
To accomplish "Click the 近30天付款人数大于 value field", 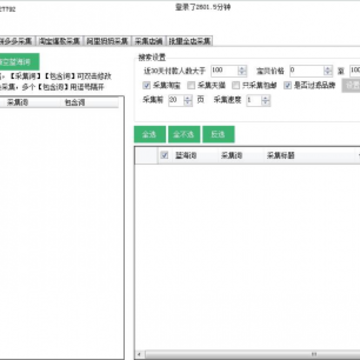I will point(224,71).
